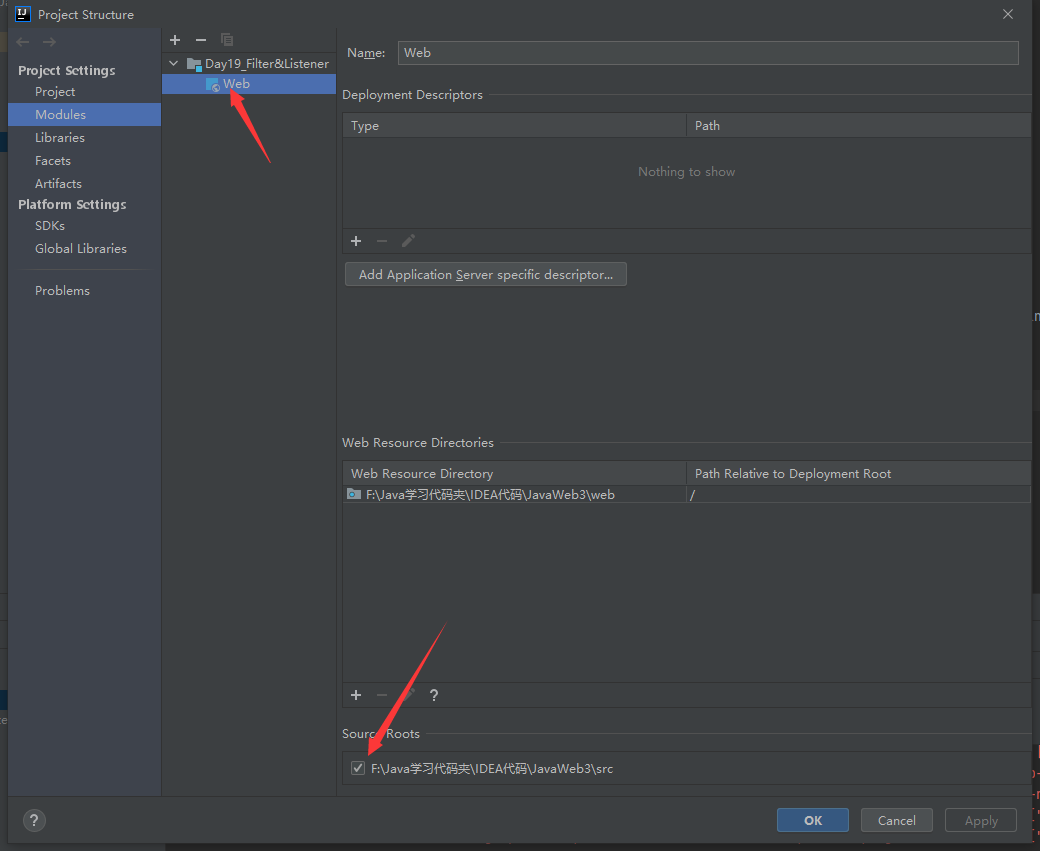This screenshot has width=1040, height=851.
Task: Click the web resource directory folder icon
Action: [354, 494]
